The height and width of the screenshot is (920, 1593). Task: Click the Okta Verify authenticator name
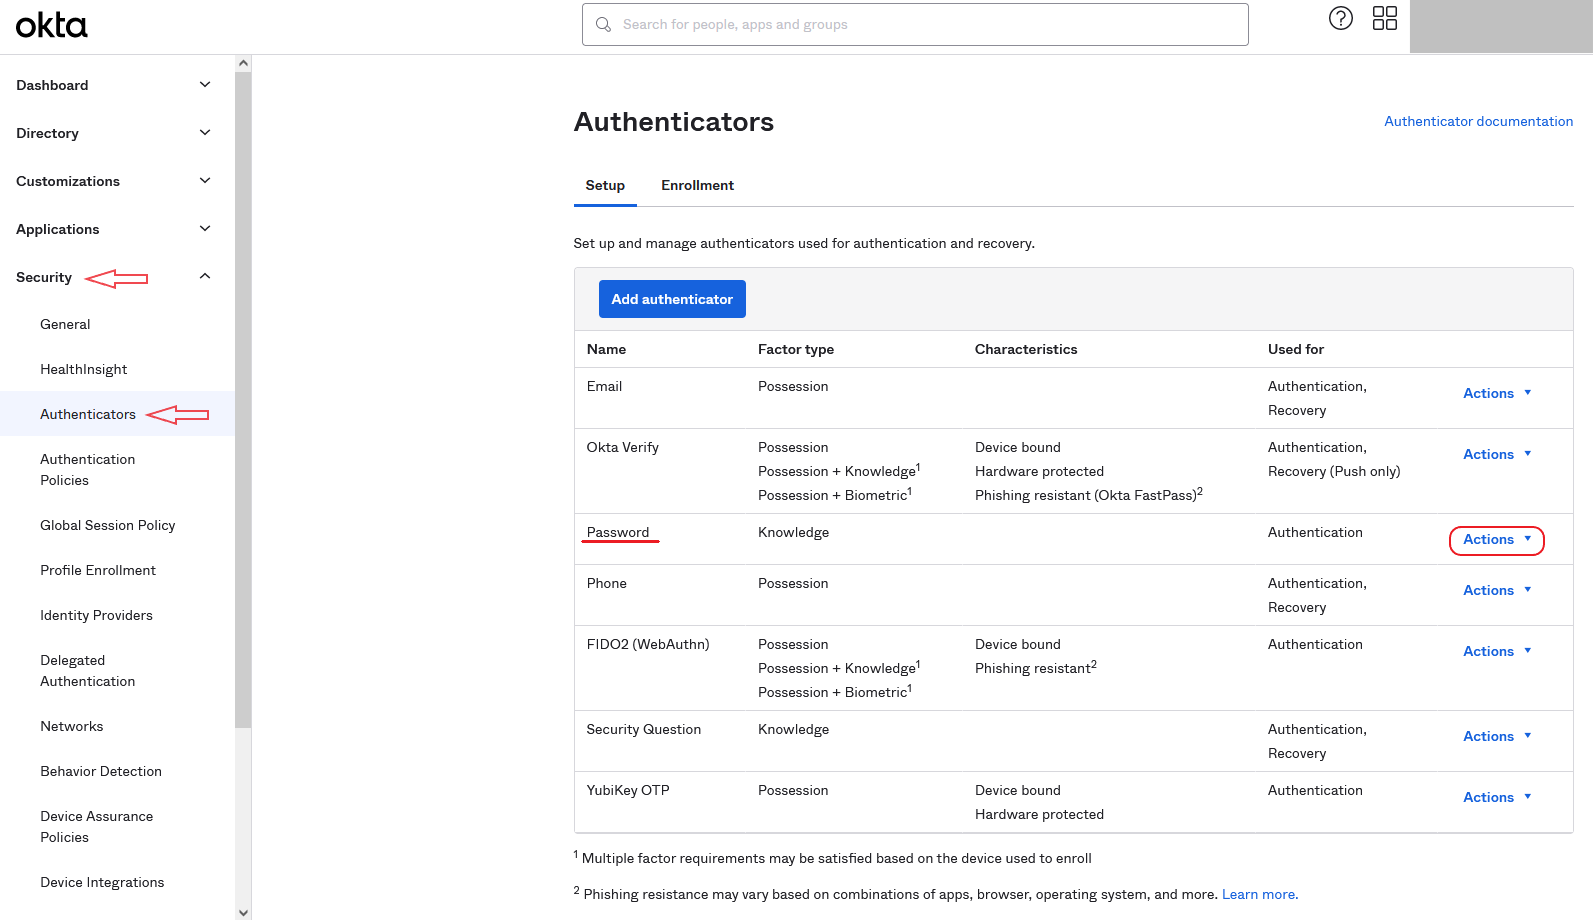[x=622, y=447]
